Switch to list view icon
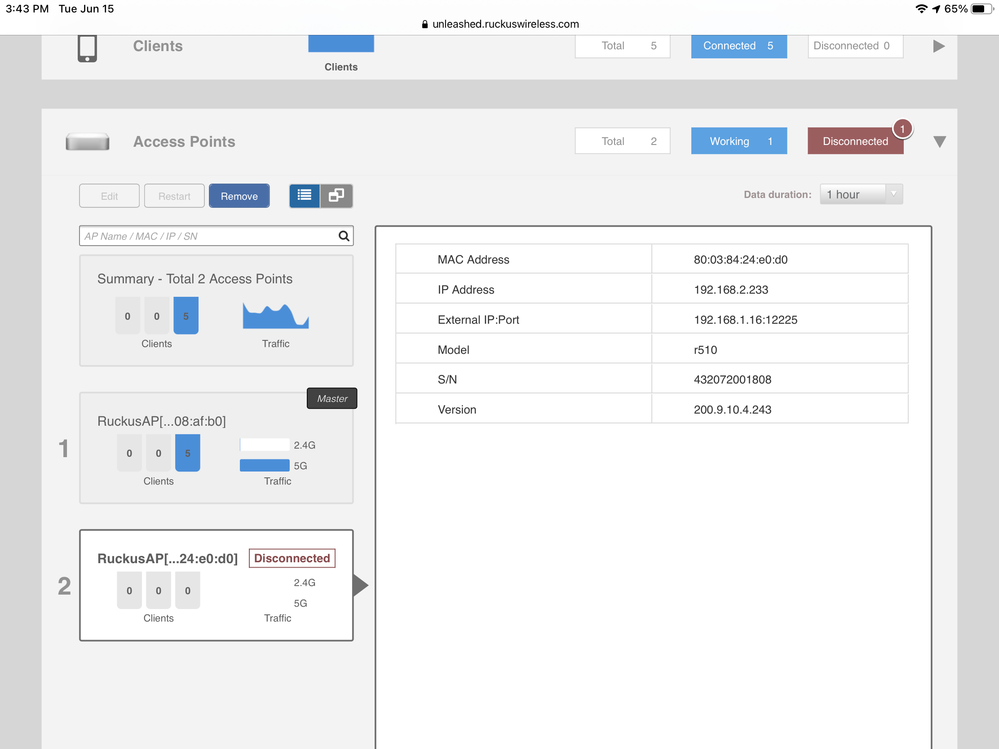999x749 pixels. pos(304,196)
